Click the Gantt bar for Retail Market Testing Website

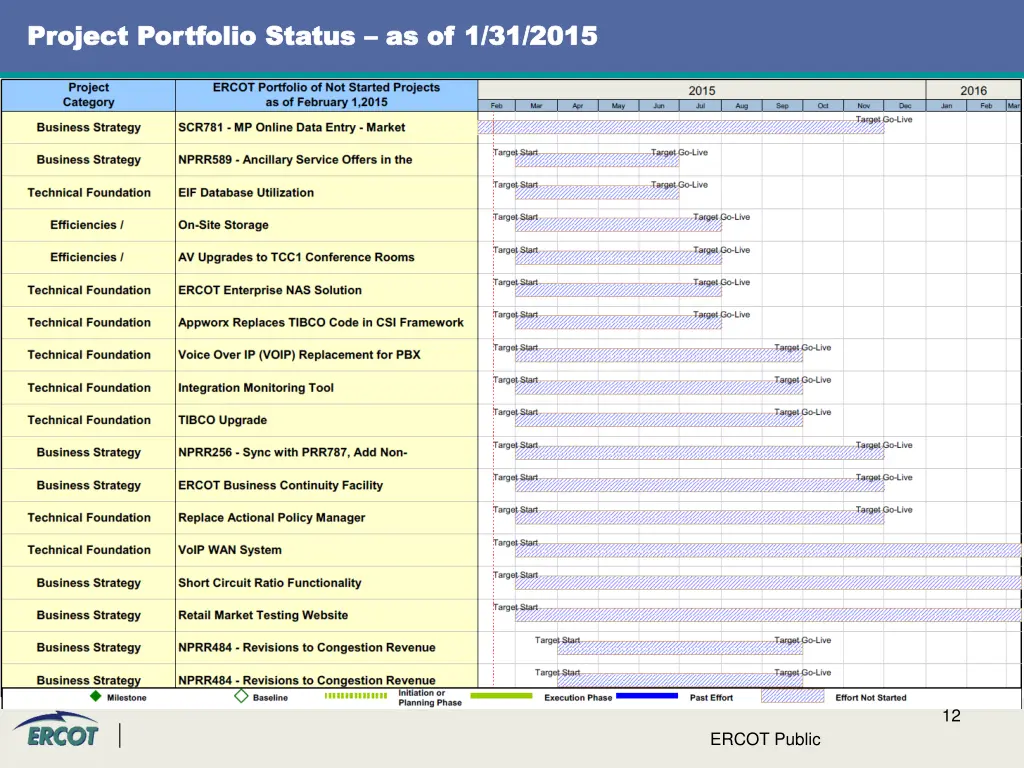768,615
